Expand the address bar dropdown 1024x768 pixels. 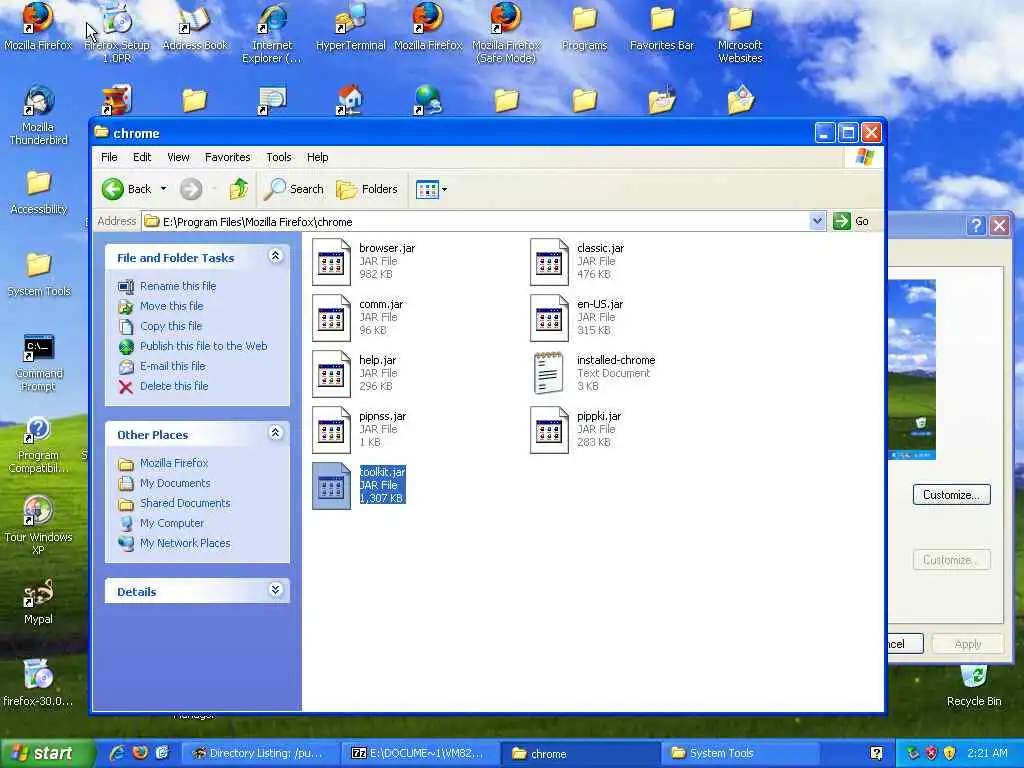[817, 221]
